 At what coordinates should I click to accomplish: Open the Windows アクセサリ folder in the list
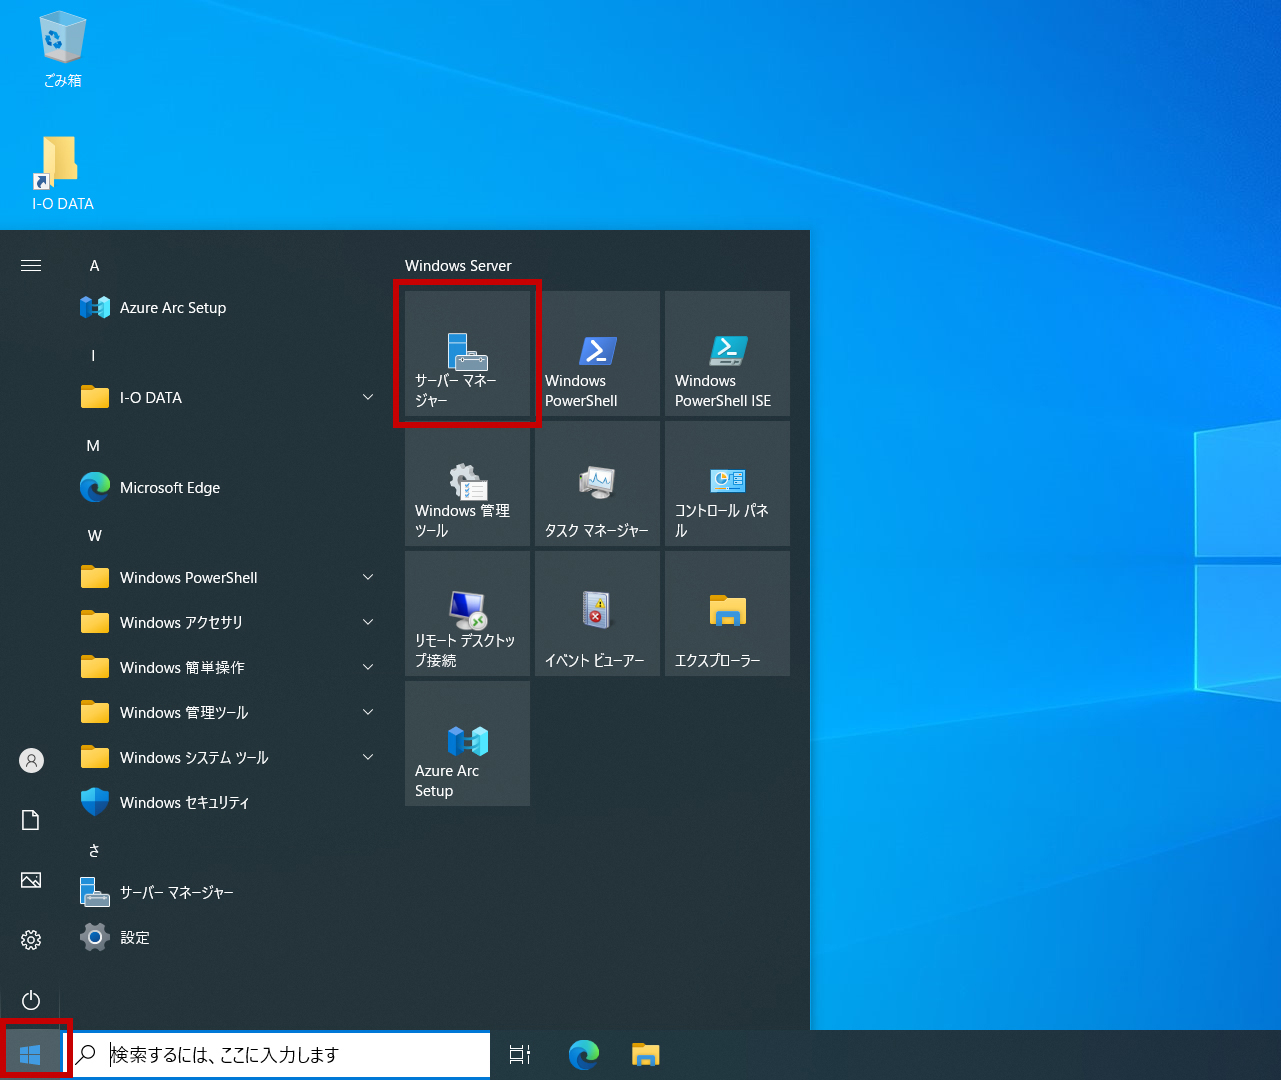click(x=230, y=622)
